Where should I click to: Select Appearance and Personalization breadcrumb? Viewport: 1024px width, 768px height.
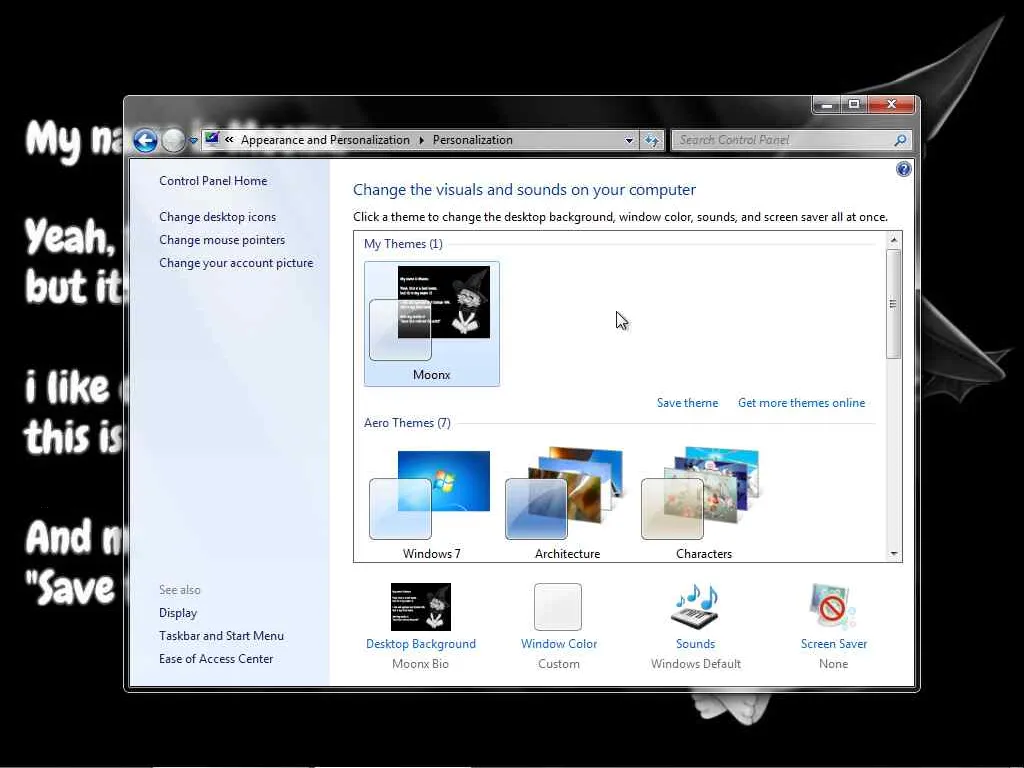click(325, 140)
